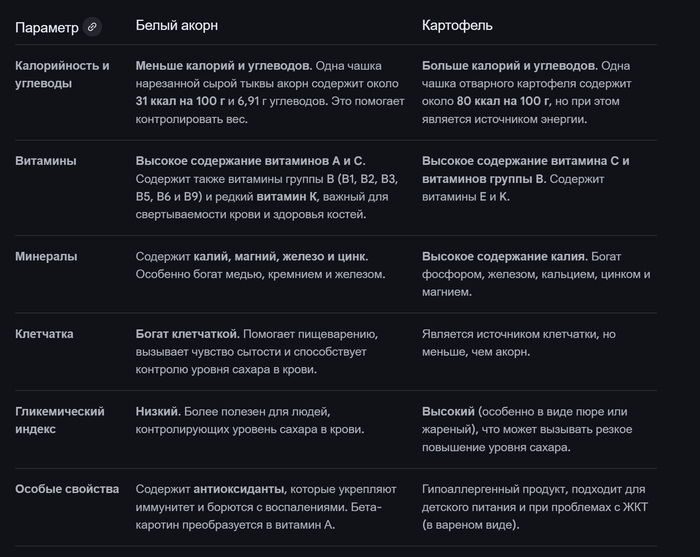Image resolution: width=700 pixels, height=557 pixels.
Task: Click the Особые свойства row label
Action: click(x=67, y=489)
